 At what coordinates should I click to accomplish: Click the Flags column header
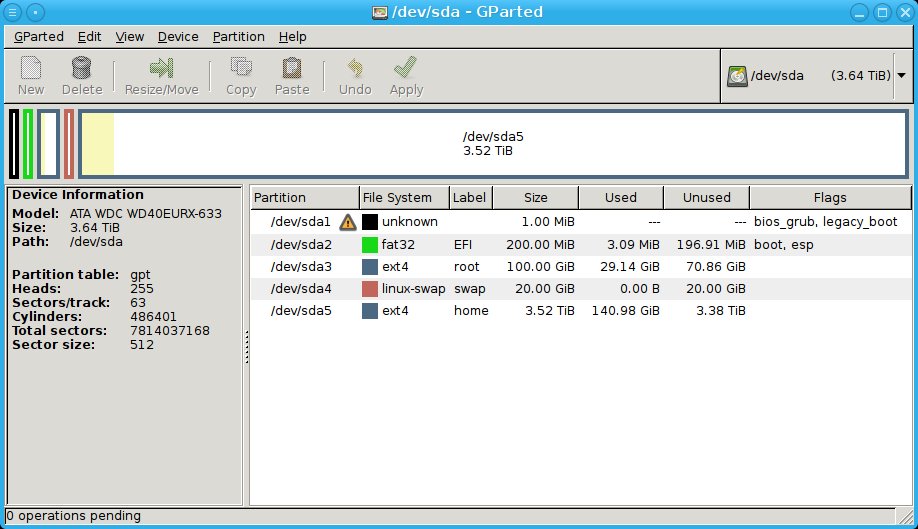830,198
